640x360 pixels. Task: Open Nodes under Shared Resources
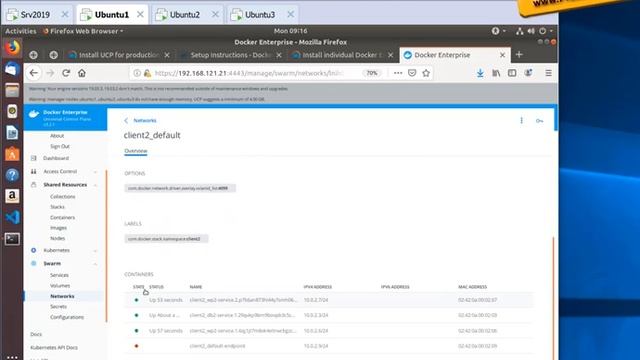coord(58,238)
